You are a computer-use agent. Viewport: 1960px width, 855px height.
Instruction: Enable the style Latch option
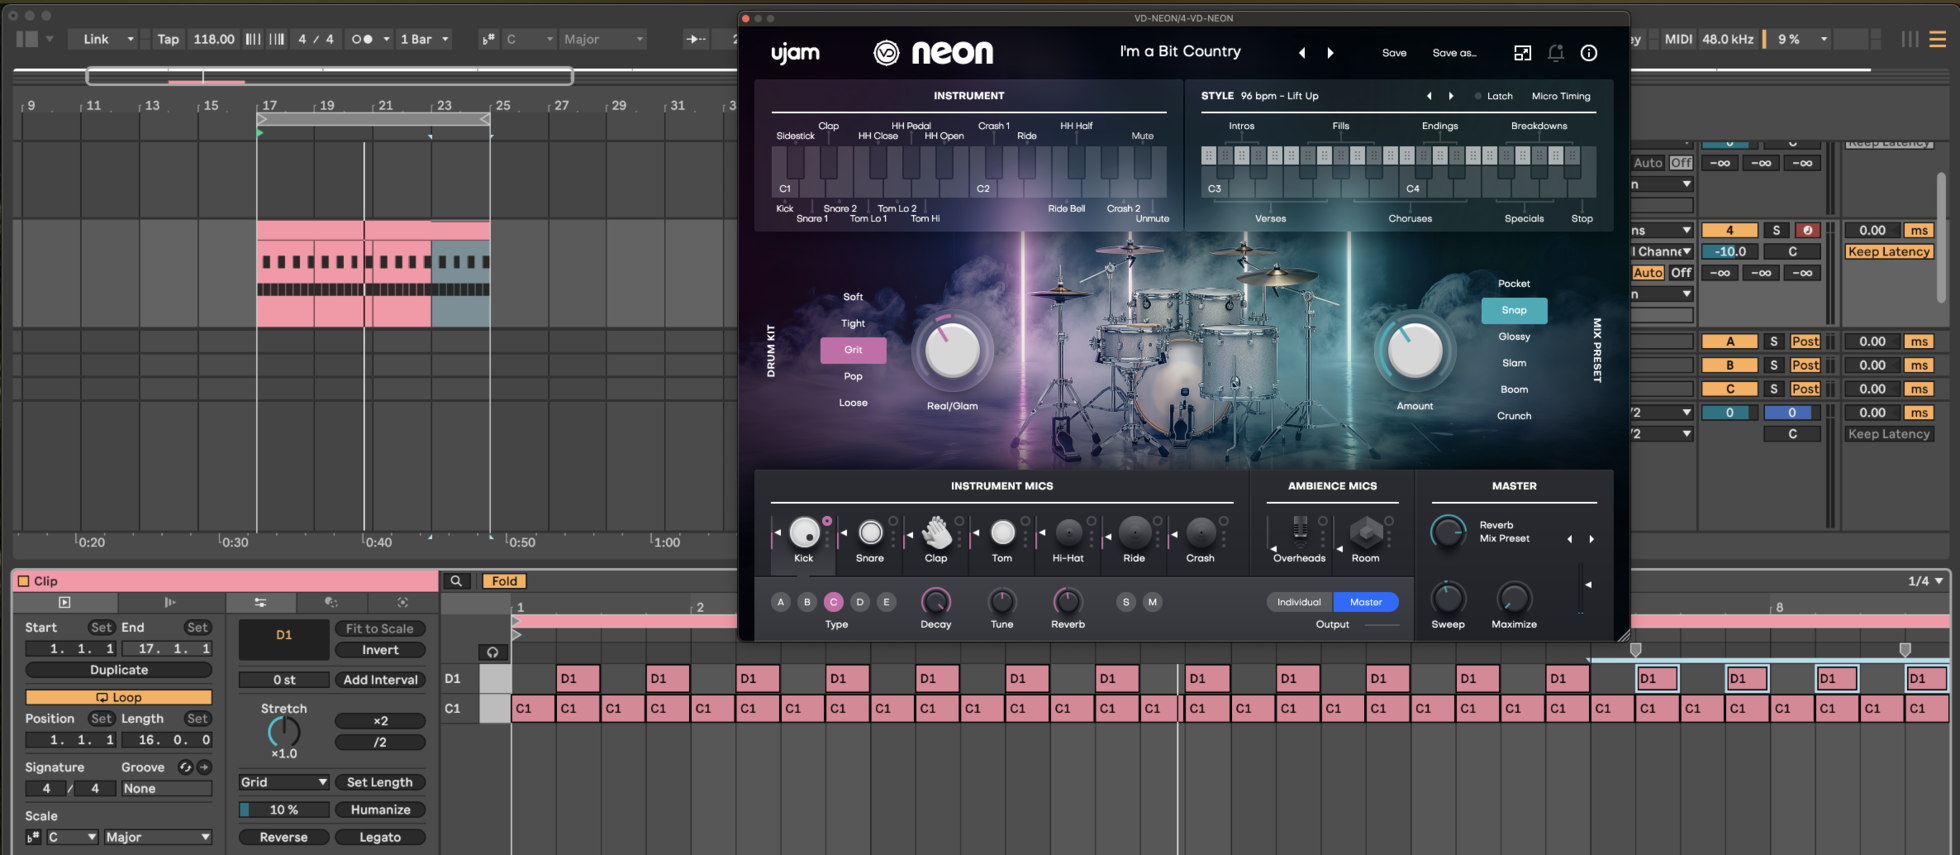click(1494, 96)
